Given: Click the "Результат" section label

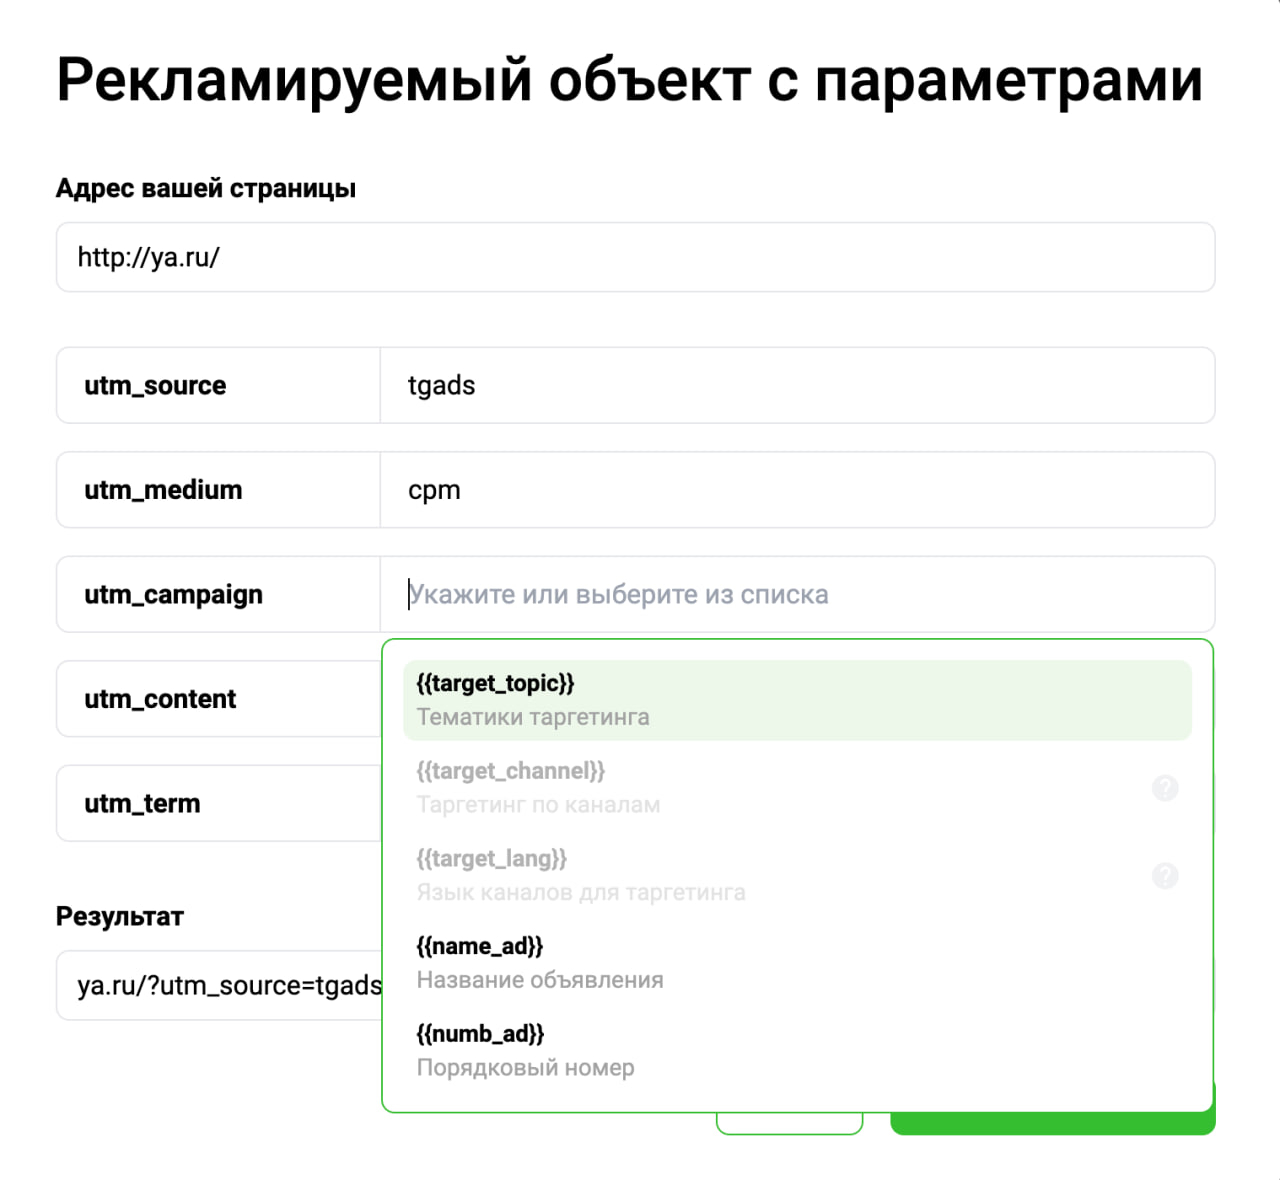Looking at the screenshot, I should [120, 916].
